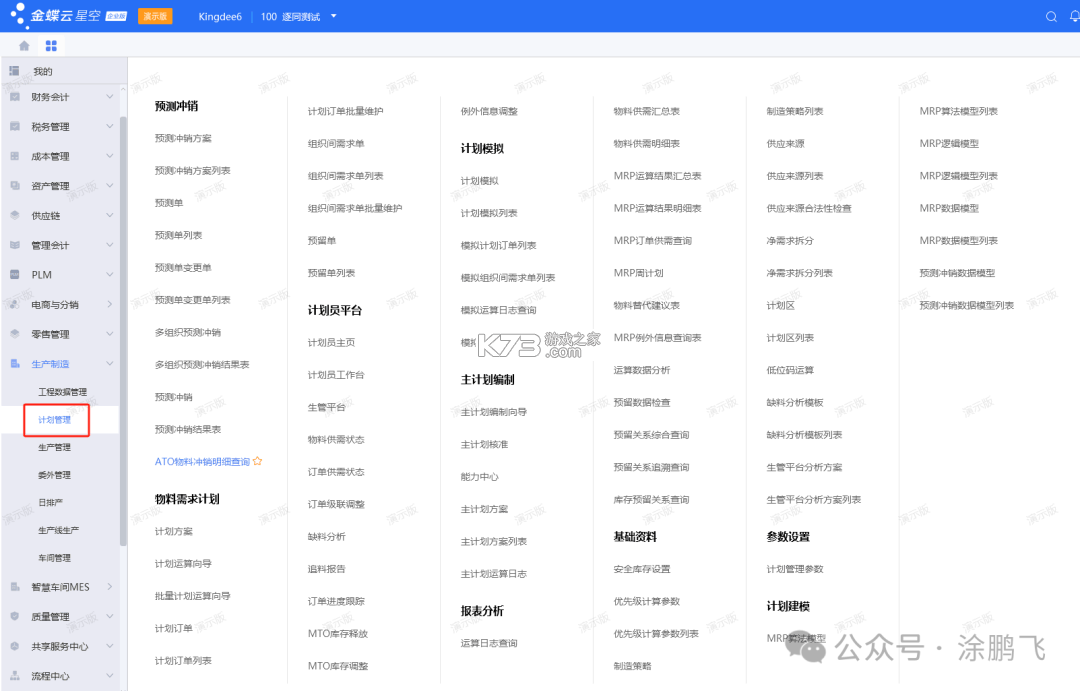Expand the 税务管理 chevron

110,126
